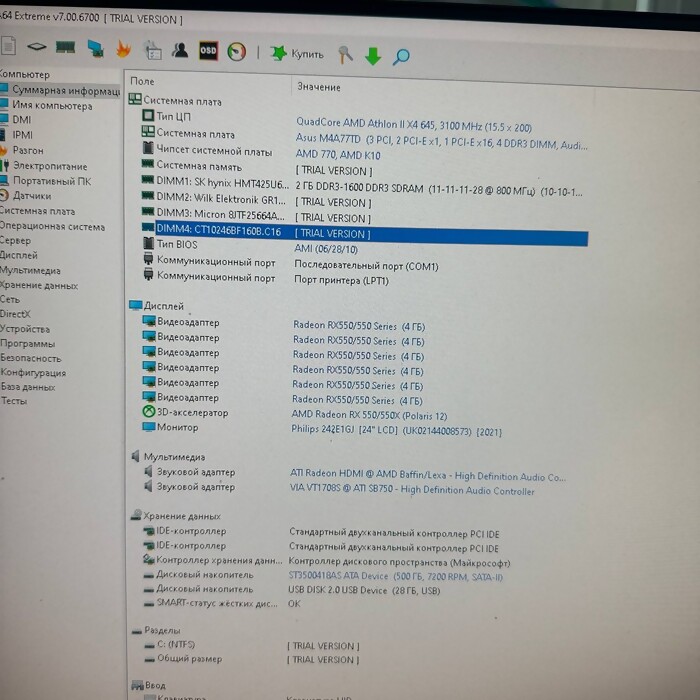Open Конфигурация sidebar category

pos(33,373)
